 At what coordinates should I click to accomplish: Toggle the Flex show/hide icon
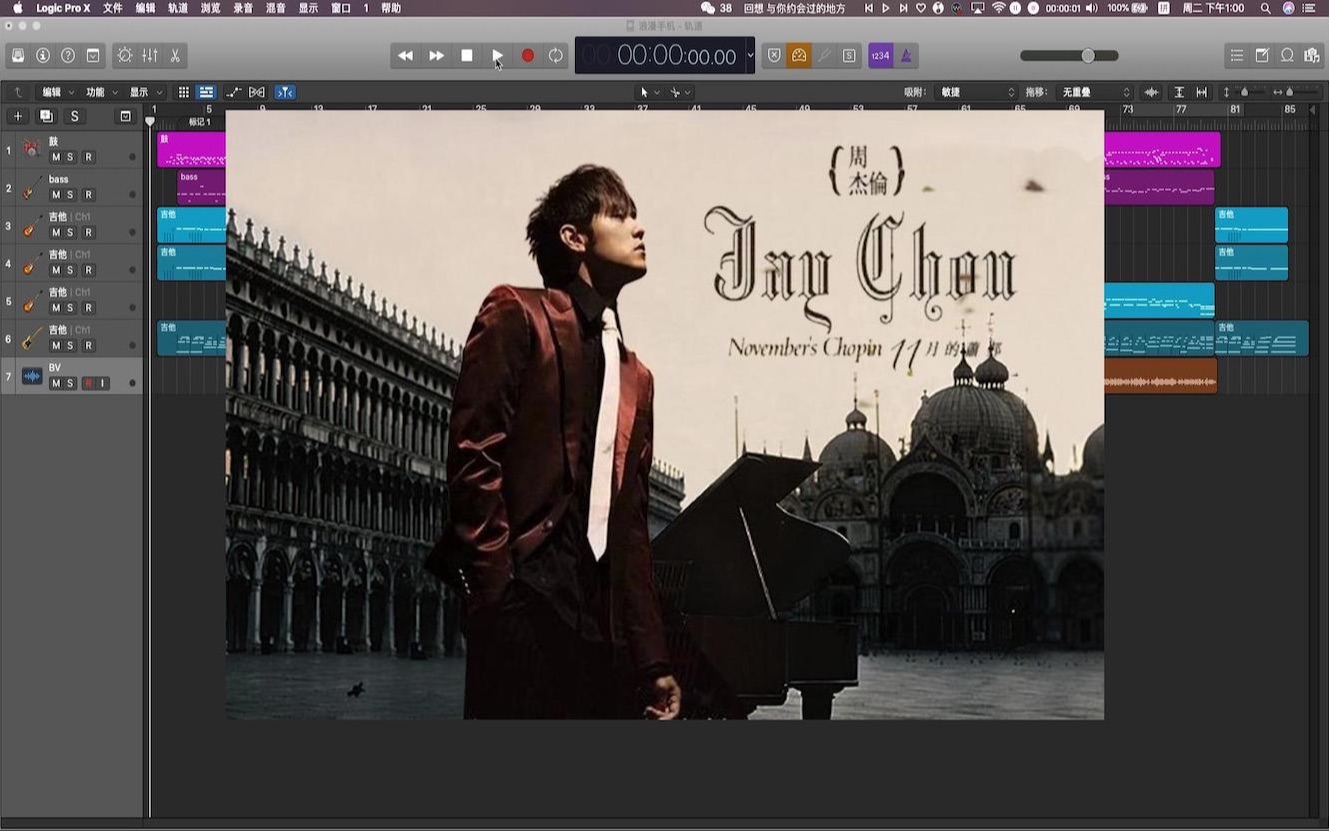point(257,92)
